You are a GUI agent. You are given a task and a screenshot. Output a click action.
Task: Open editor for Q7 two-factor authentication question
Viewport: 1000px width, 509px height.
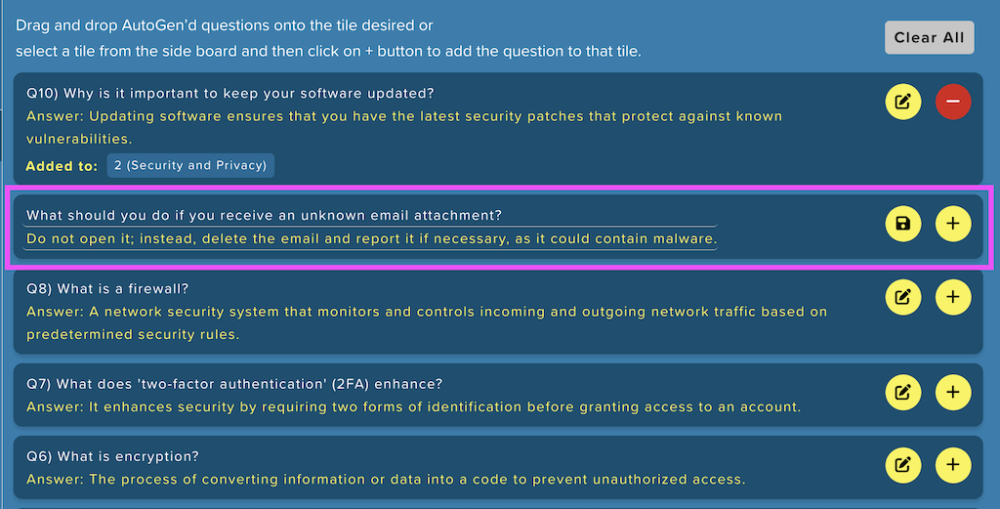click(x=903, y=393)
